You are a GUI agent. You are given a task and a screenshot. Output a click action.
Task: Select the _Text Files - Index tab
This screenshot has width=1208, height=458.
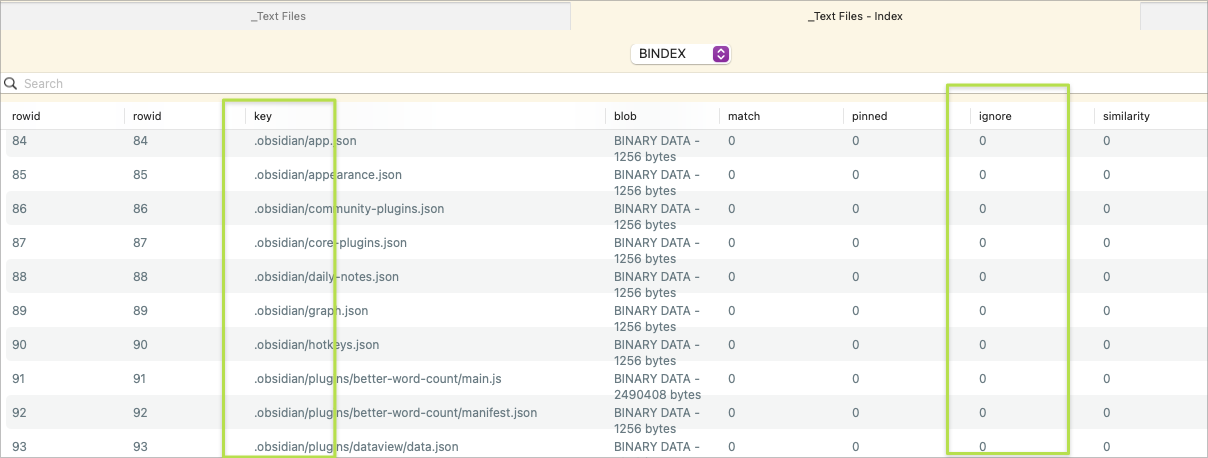(855, 16)
